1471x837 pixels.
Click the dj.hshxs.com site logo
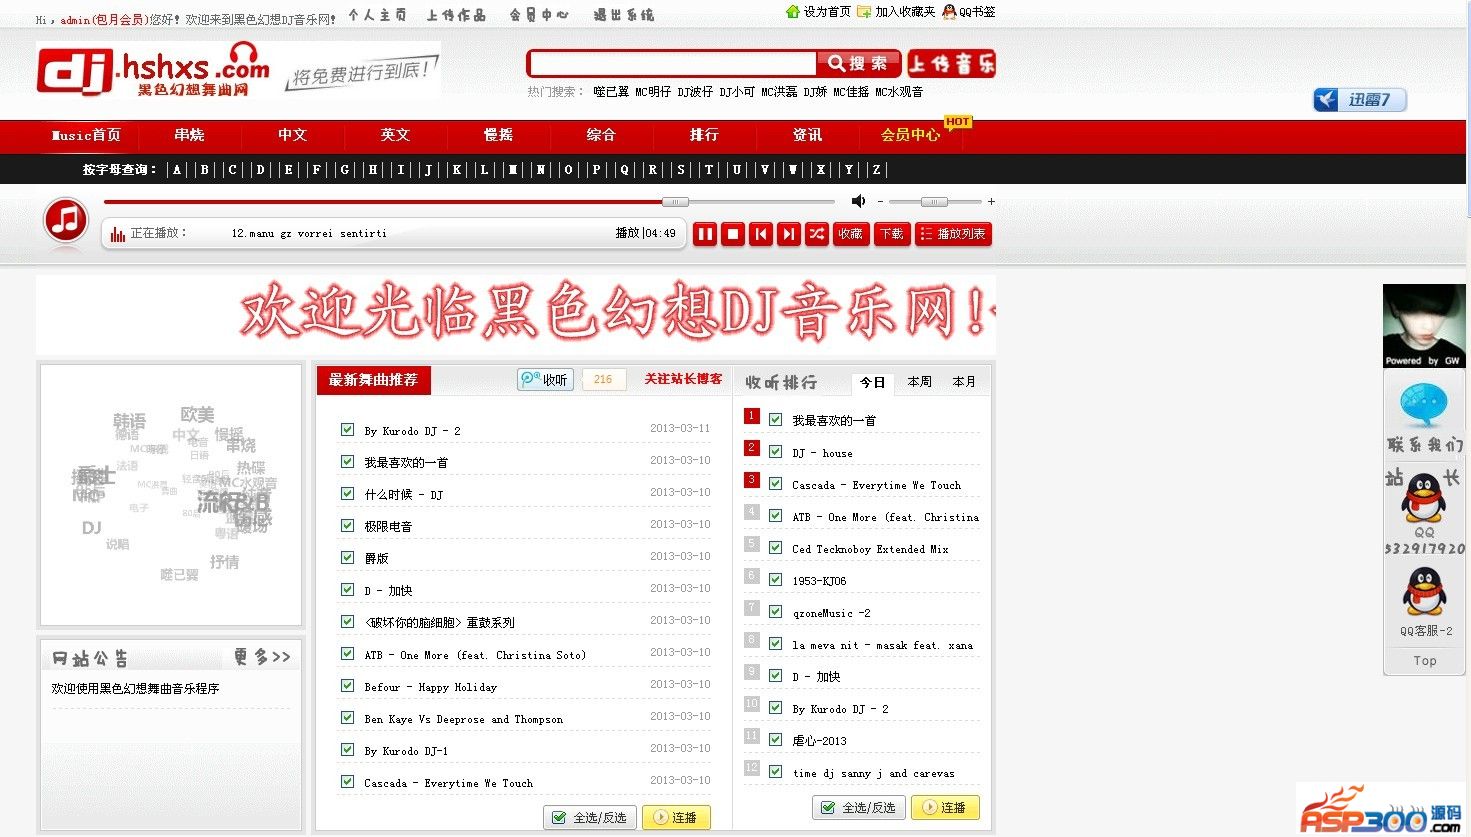(154, 69)
